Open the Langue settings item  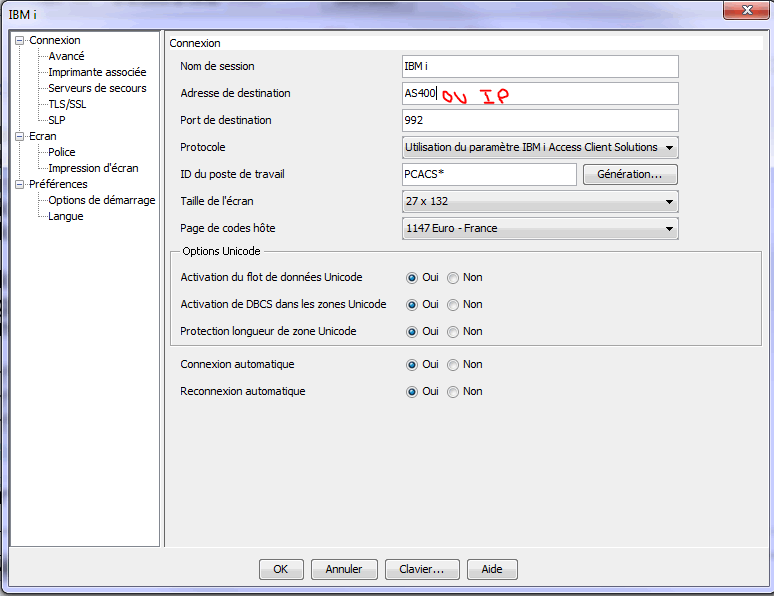tap(66, 216)
